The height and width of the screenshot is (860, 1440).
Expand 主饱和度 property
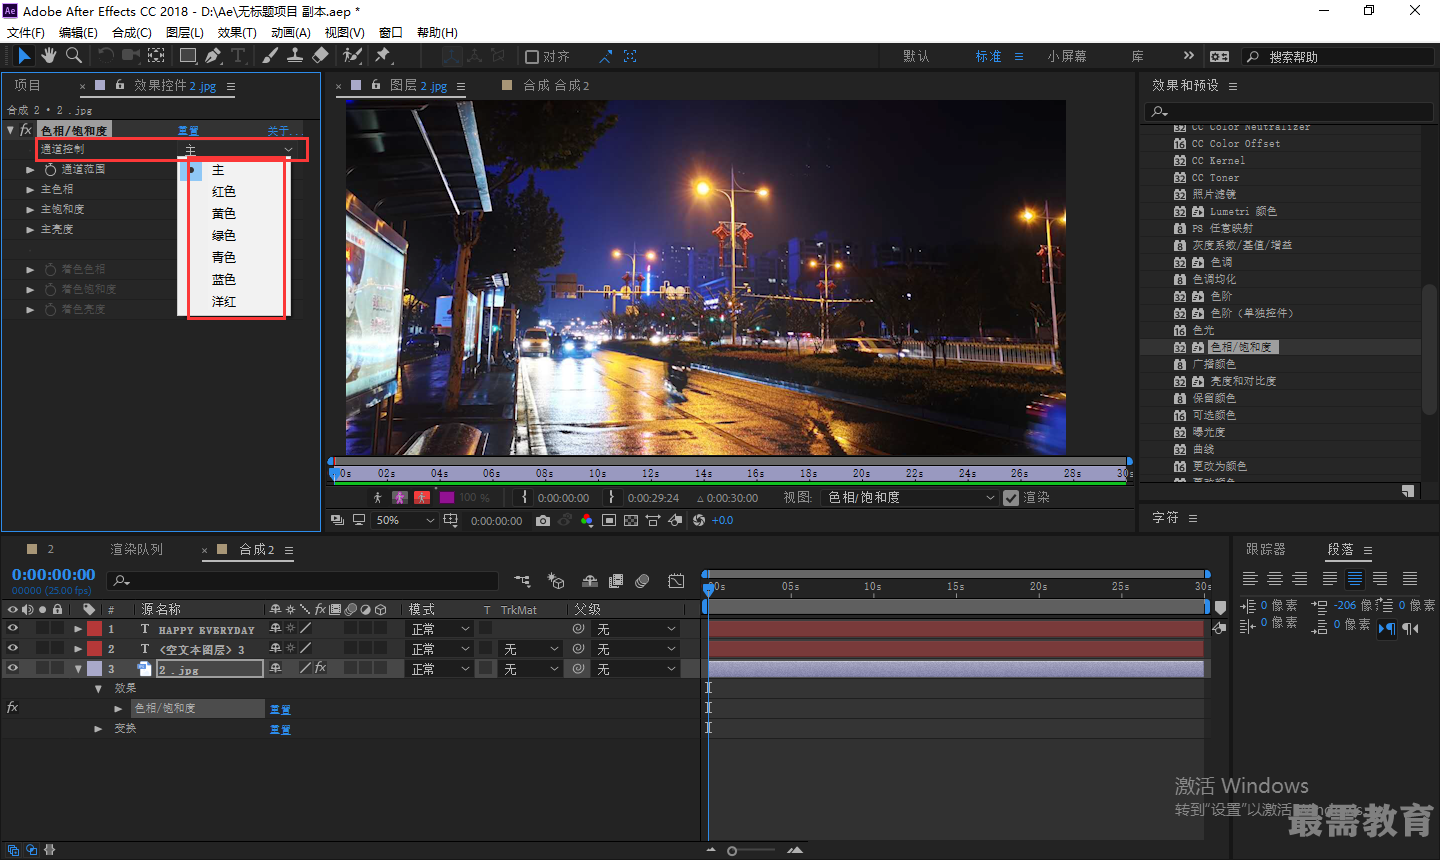[30, 210]
